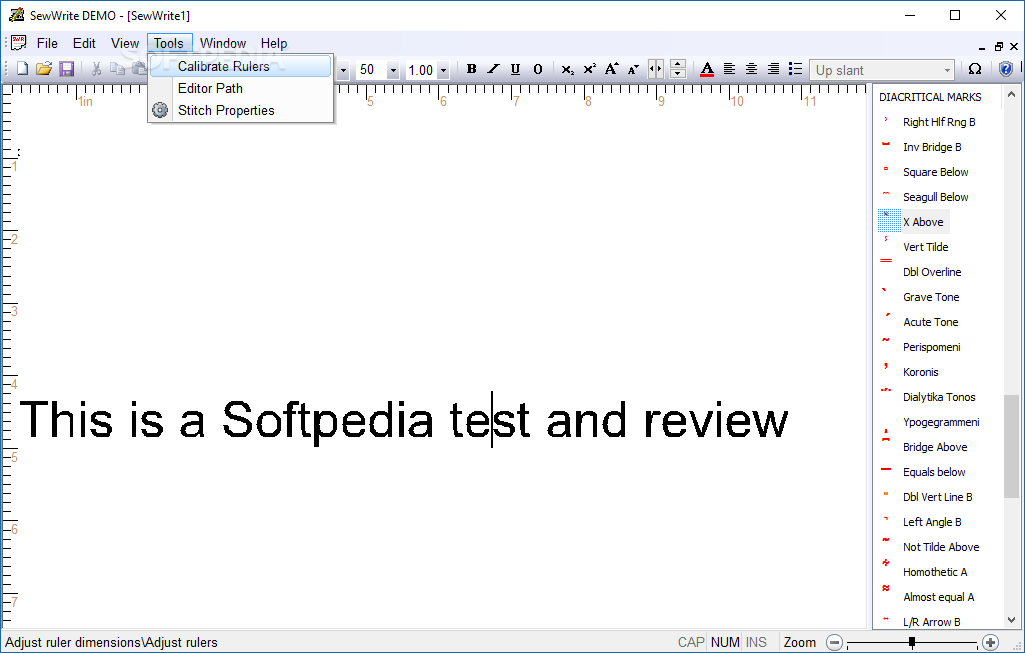Click the SewWrite document icon in menu bar
The image size is (1025, 653).
(18, 43)
